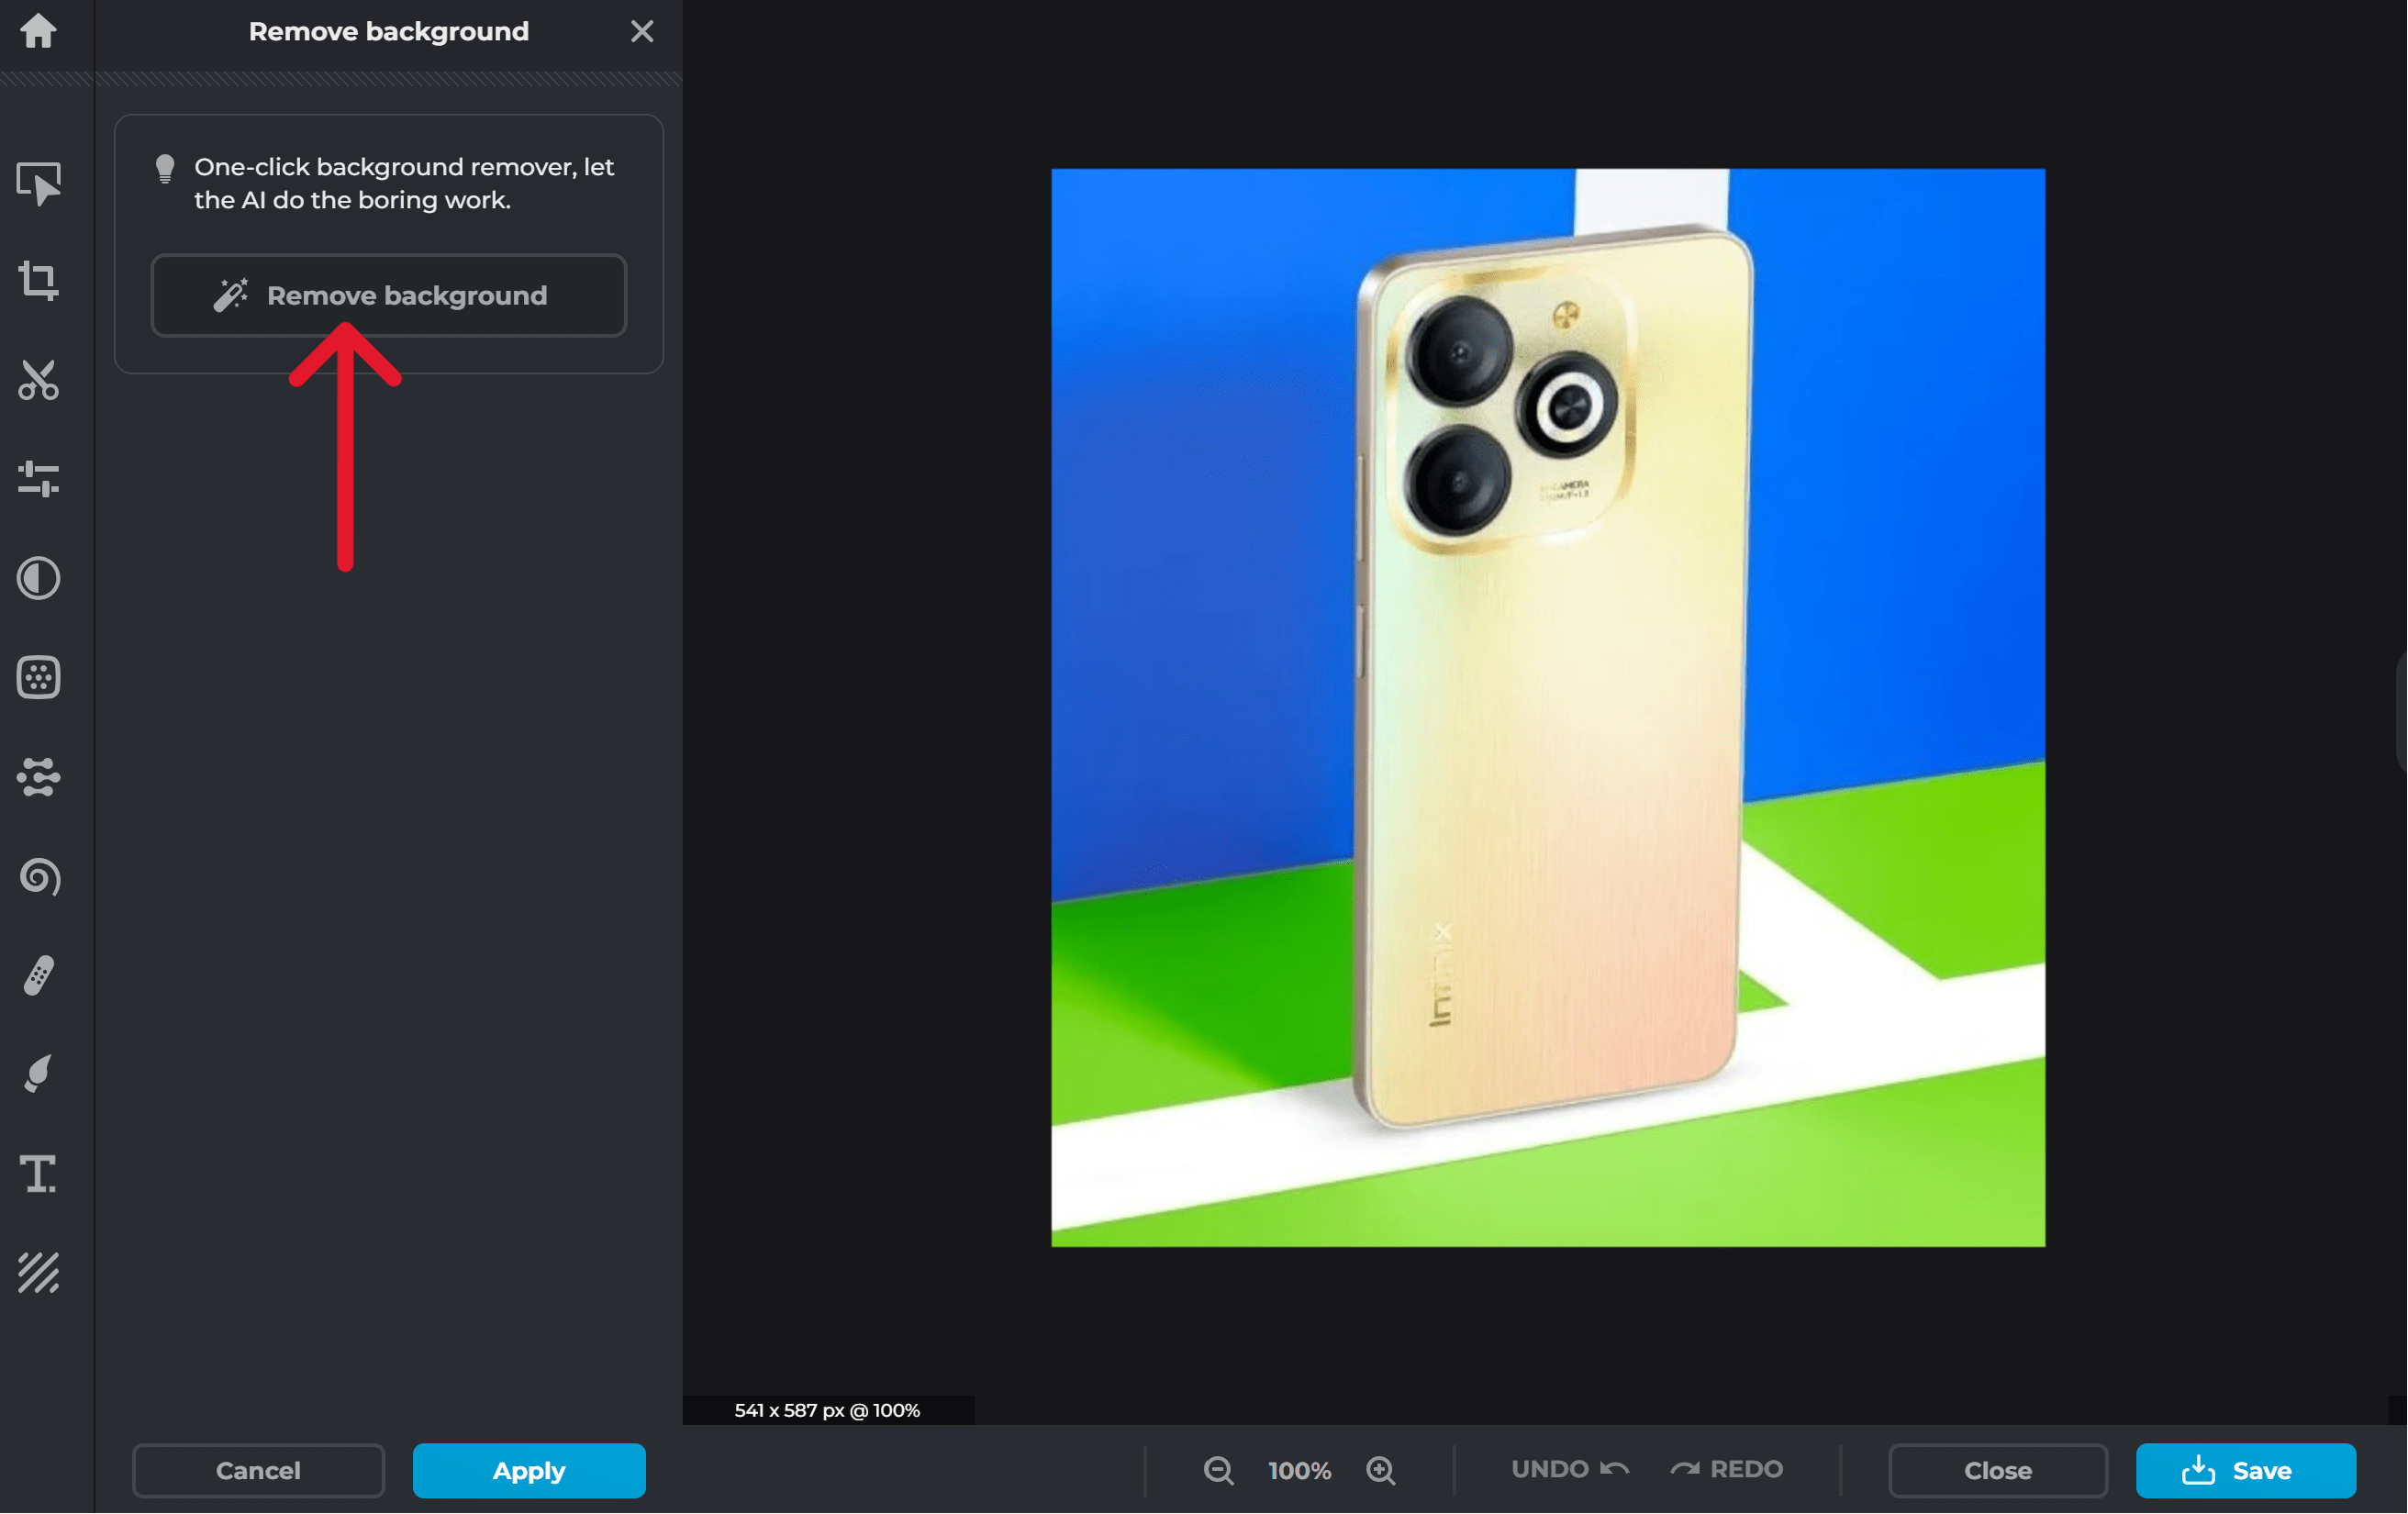Click the Remove background wand button
Screen dimensions: 2408x1514
point(388,296)
